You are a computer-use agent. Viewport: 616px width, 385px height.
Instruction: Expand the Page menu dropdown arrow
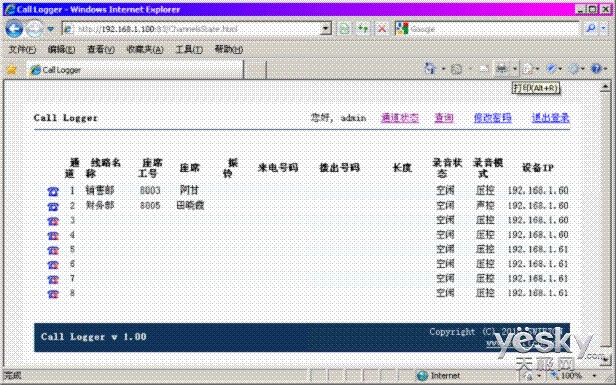(x=537, y=69)
